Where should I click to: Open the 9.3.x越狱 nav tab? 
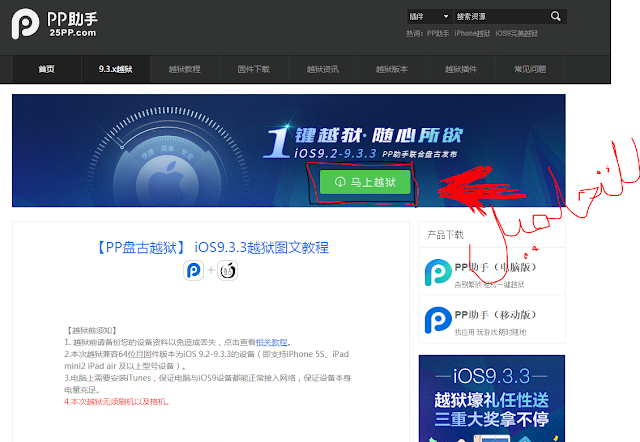116,69
